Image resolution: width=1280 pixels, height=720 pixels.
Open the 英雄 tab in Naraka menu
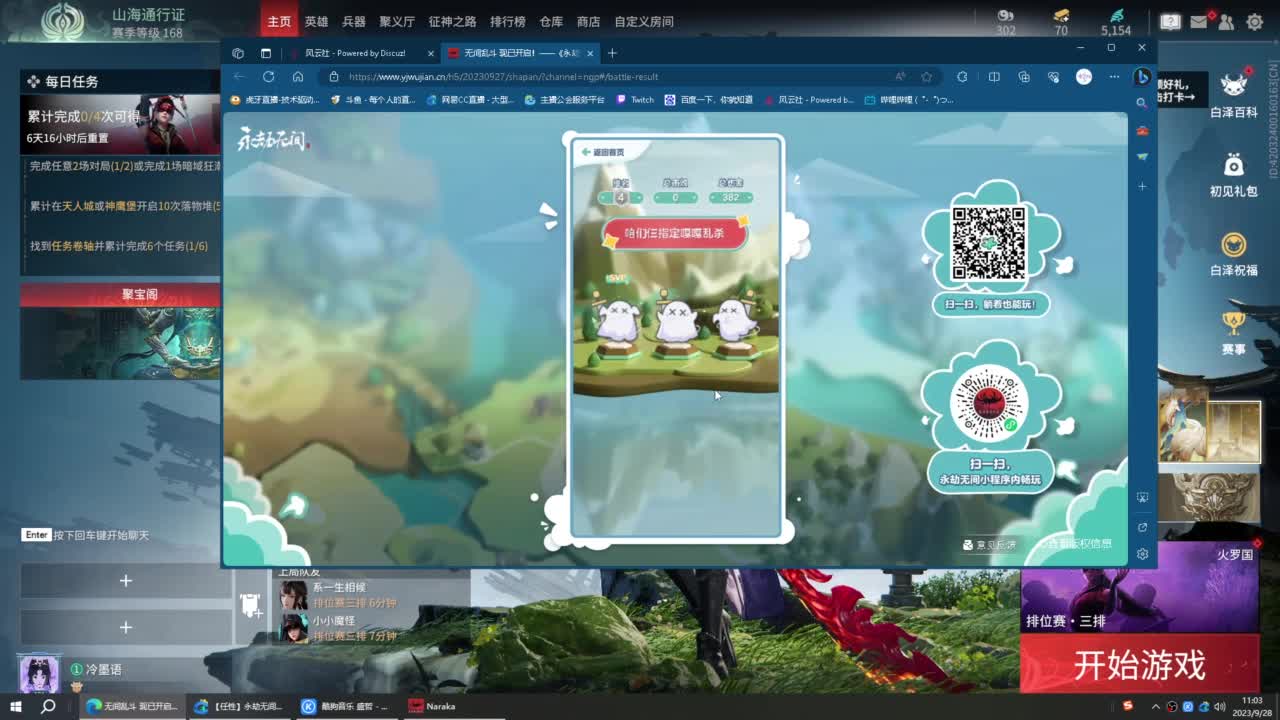[x=316, y=21]
